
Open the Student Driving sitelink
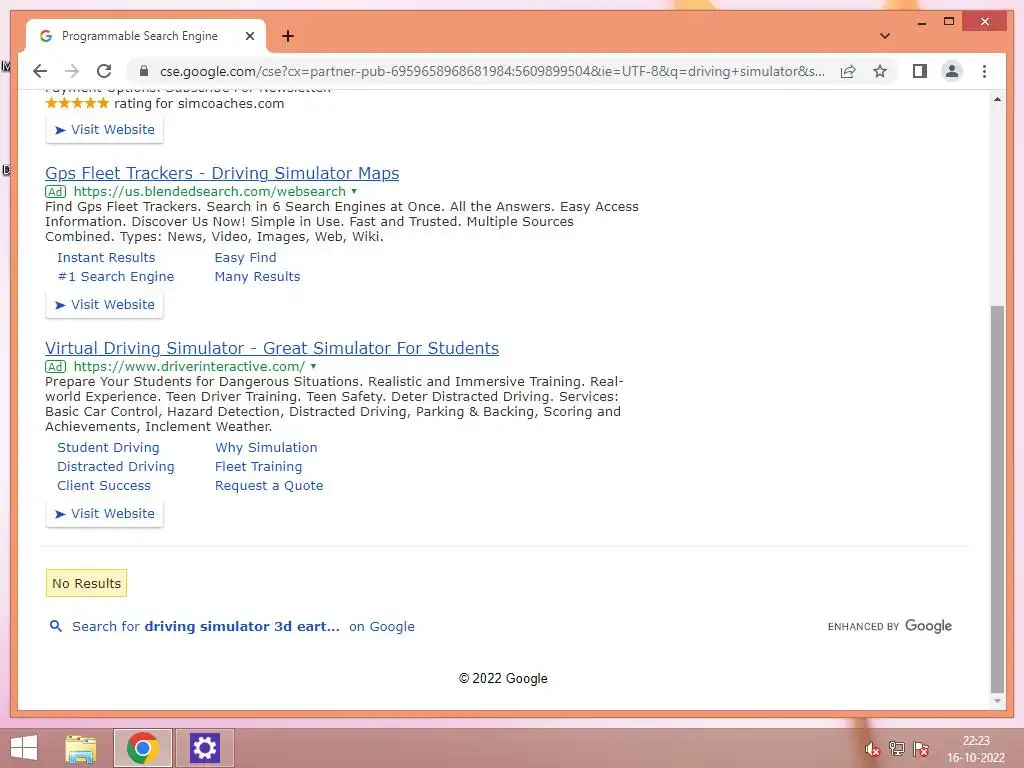(x=108, y=447)
